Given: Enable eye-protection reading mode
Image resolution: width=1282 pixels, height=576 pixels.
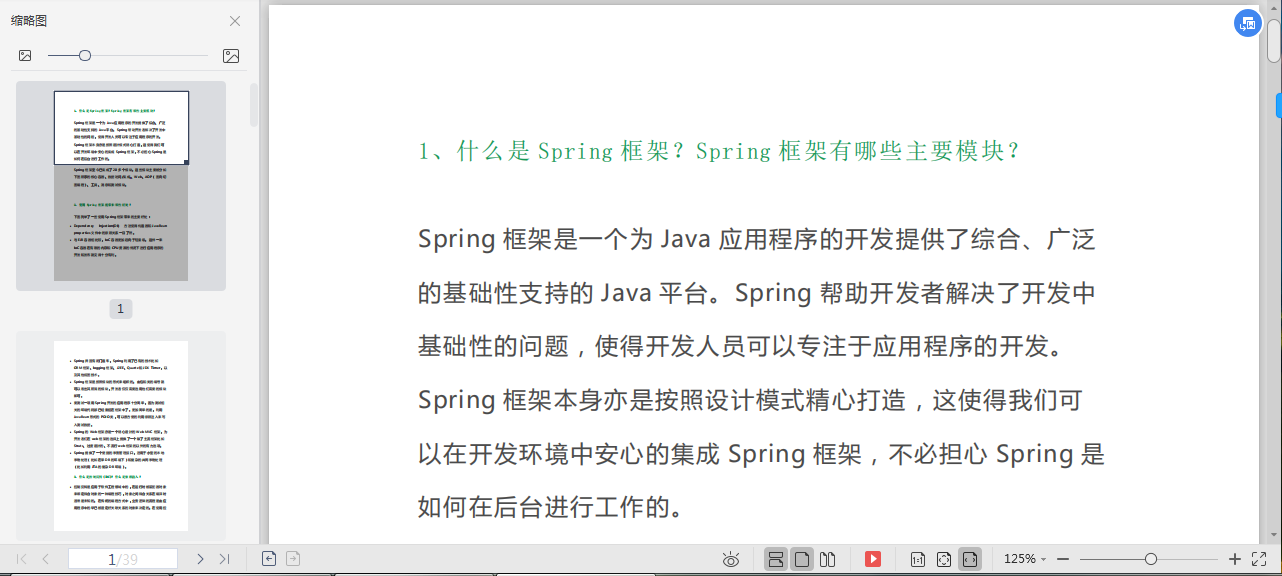Looking at the screenshot, I should (731, 559).
